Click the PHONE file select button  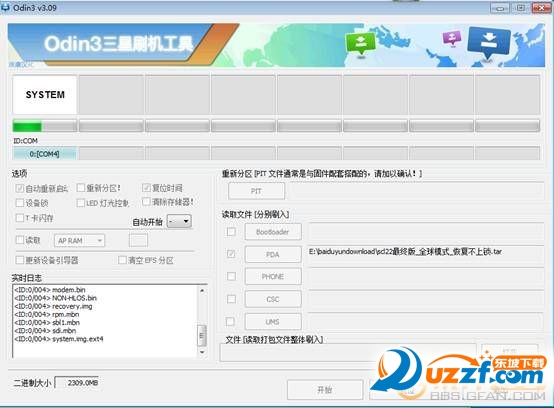pyautogui.click(x=273, y=276)
